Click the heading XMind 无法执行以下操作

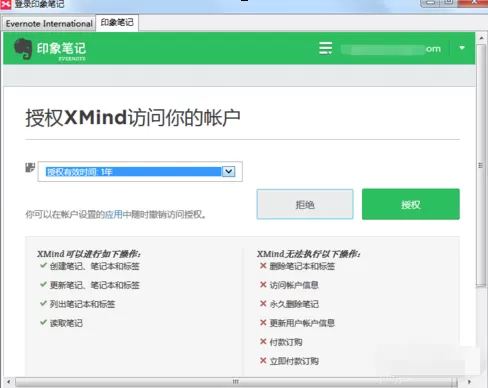pos(309,254)
